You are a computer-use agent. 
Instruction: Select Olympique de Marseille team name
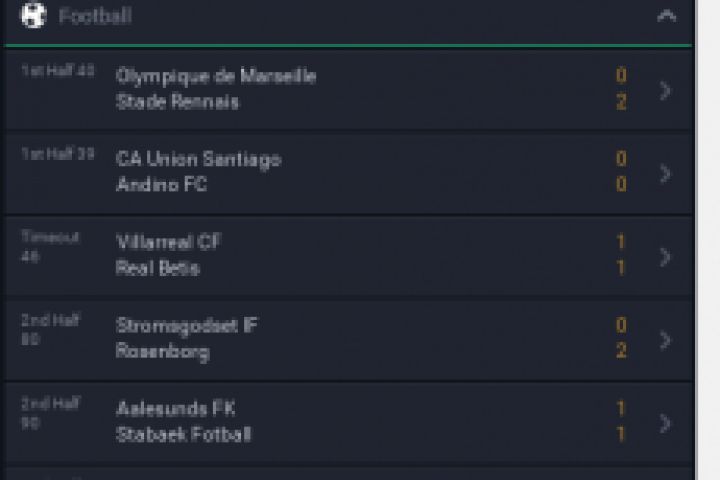click(216, 76)
